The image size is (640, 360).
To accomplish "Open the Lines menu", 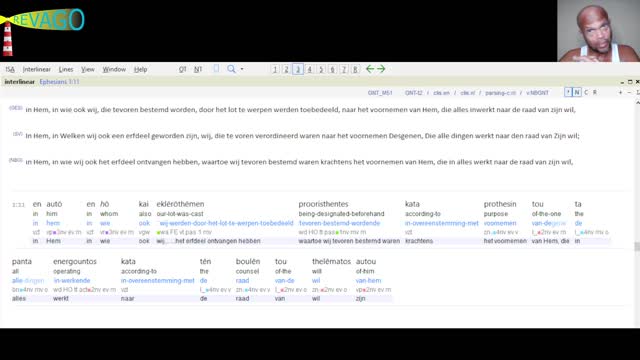I will coord(66,69).
